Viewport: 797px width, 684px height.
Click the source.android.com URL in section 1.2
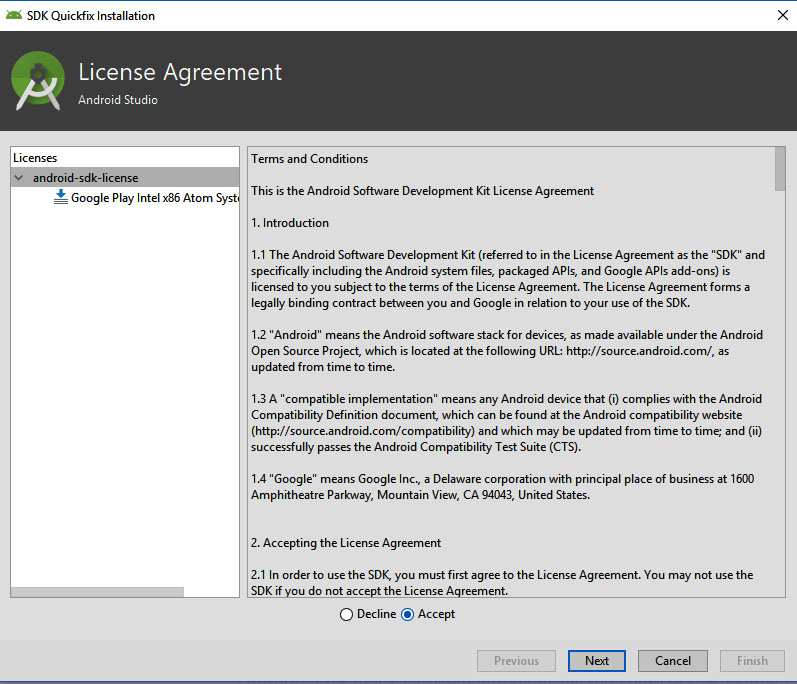point(640,351)
